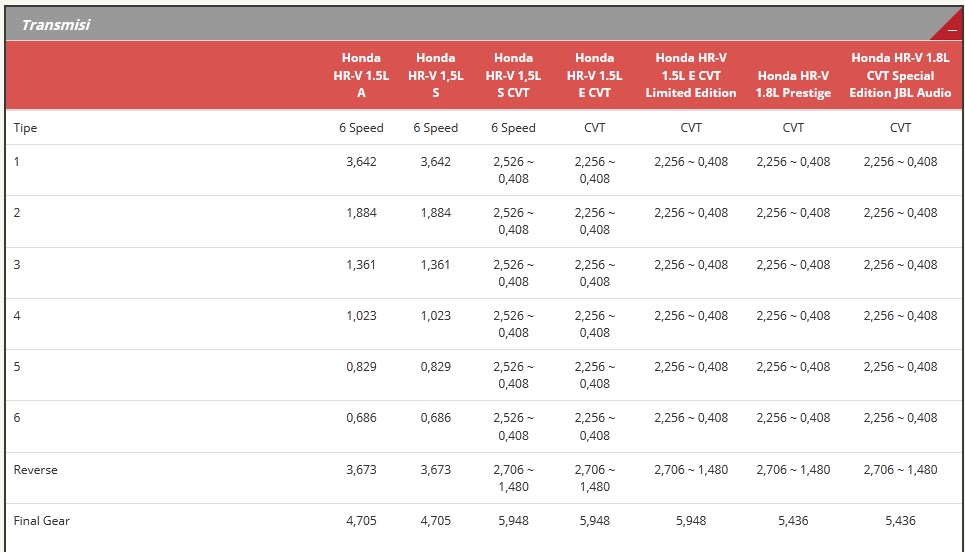Viewport: 965px width, 552px height.
Task: Click 2,706 ~ 1,480 Reverse in JBL Audio column
Action: 900,470
